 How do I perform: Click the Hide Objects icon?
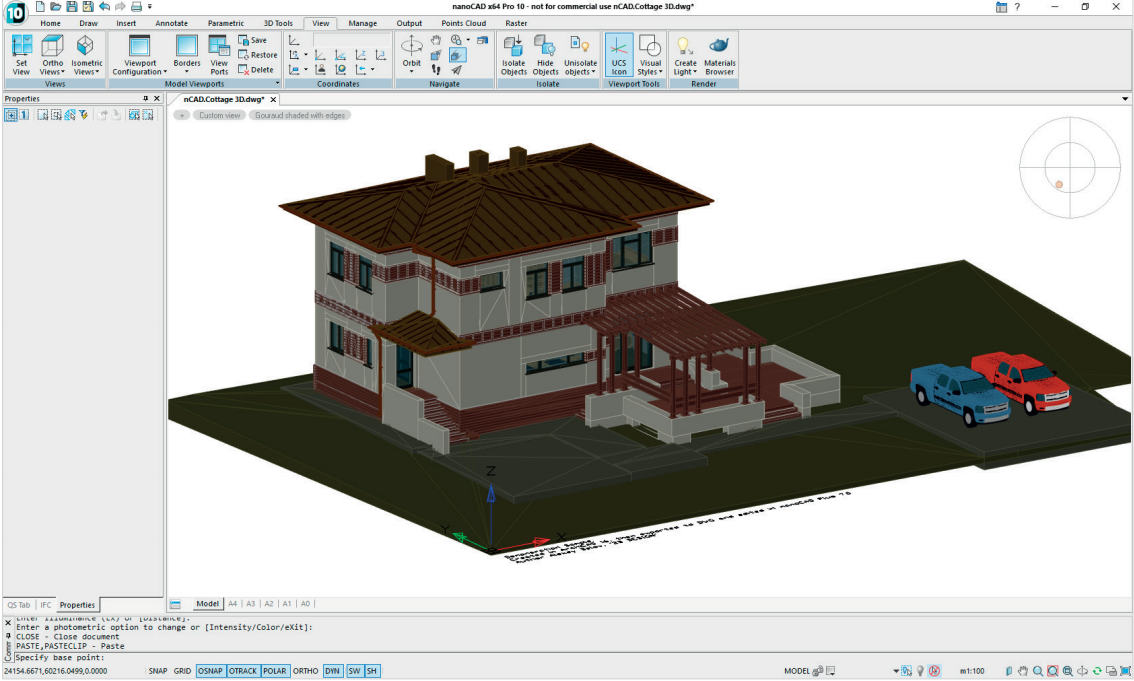coord(545,46)
